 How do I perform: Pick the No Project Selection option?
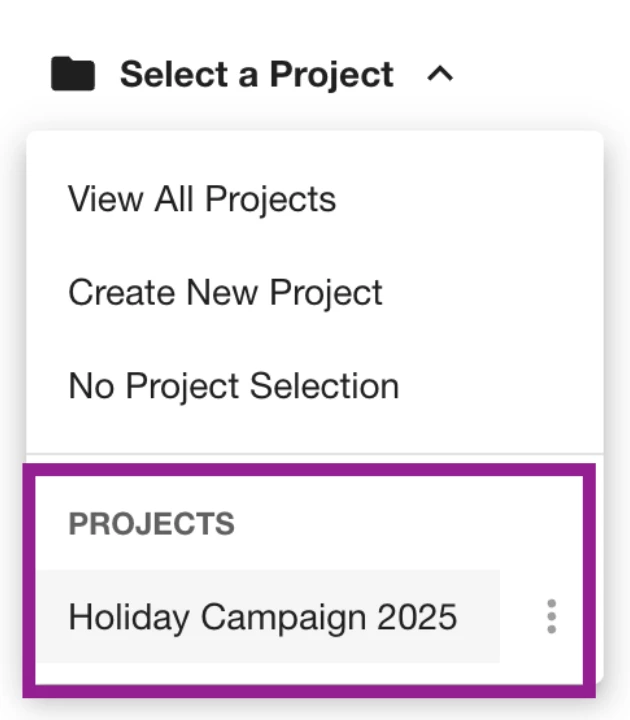tap(233, 386)
